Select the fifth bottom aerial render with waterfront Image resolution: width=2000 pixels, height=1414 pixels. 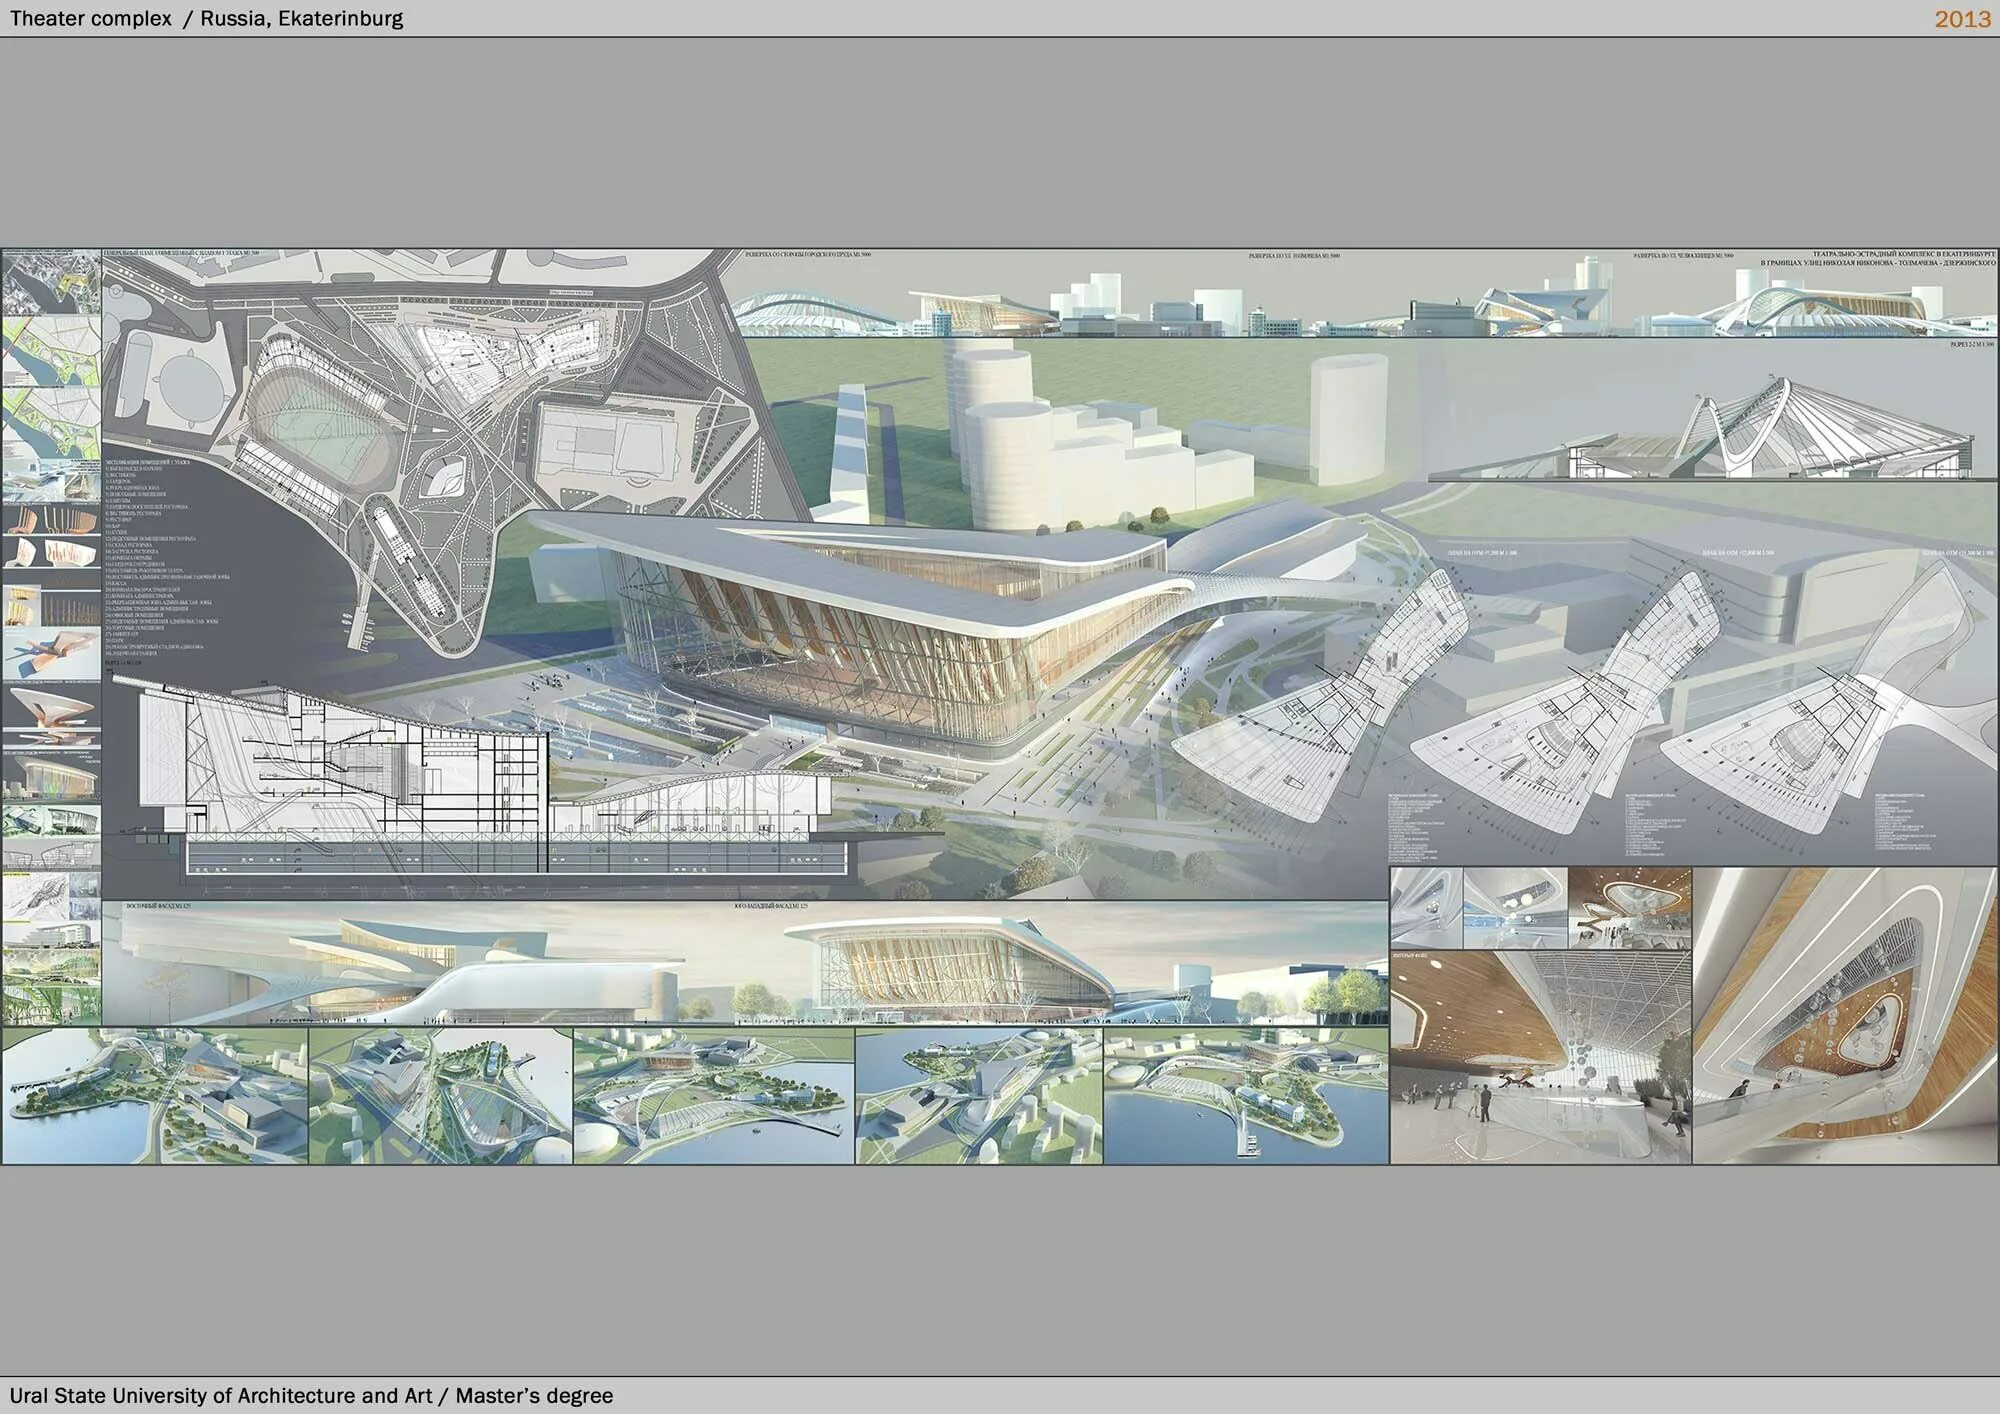tap(1245, 1095)
